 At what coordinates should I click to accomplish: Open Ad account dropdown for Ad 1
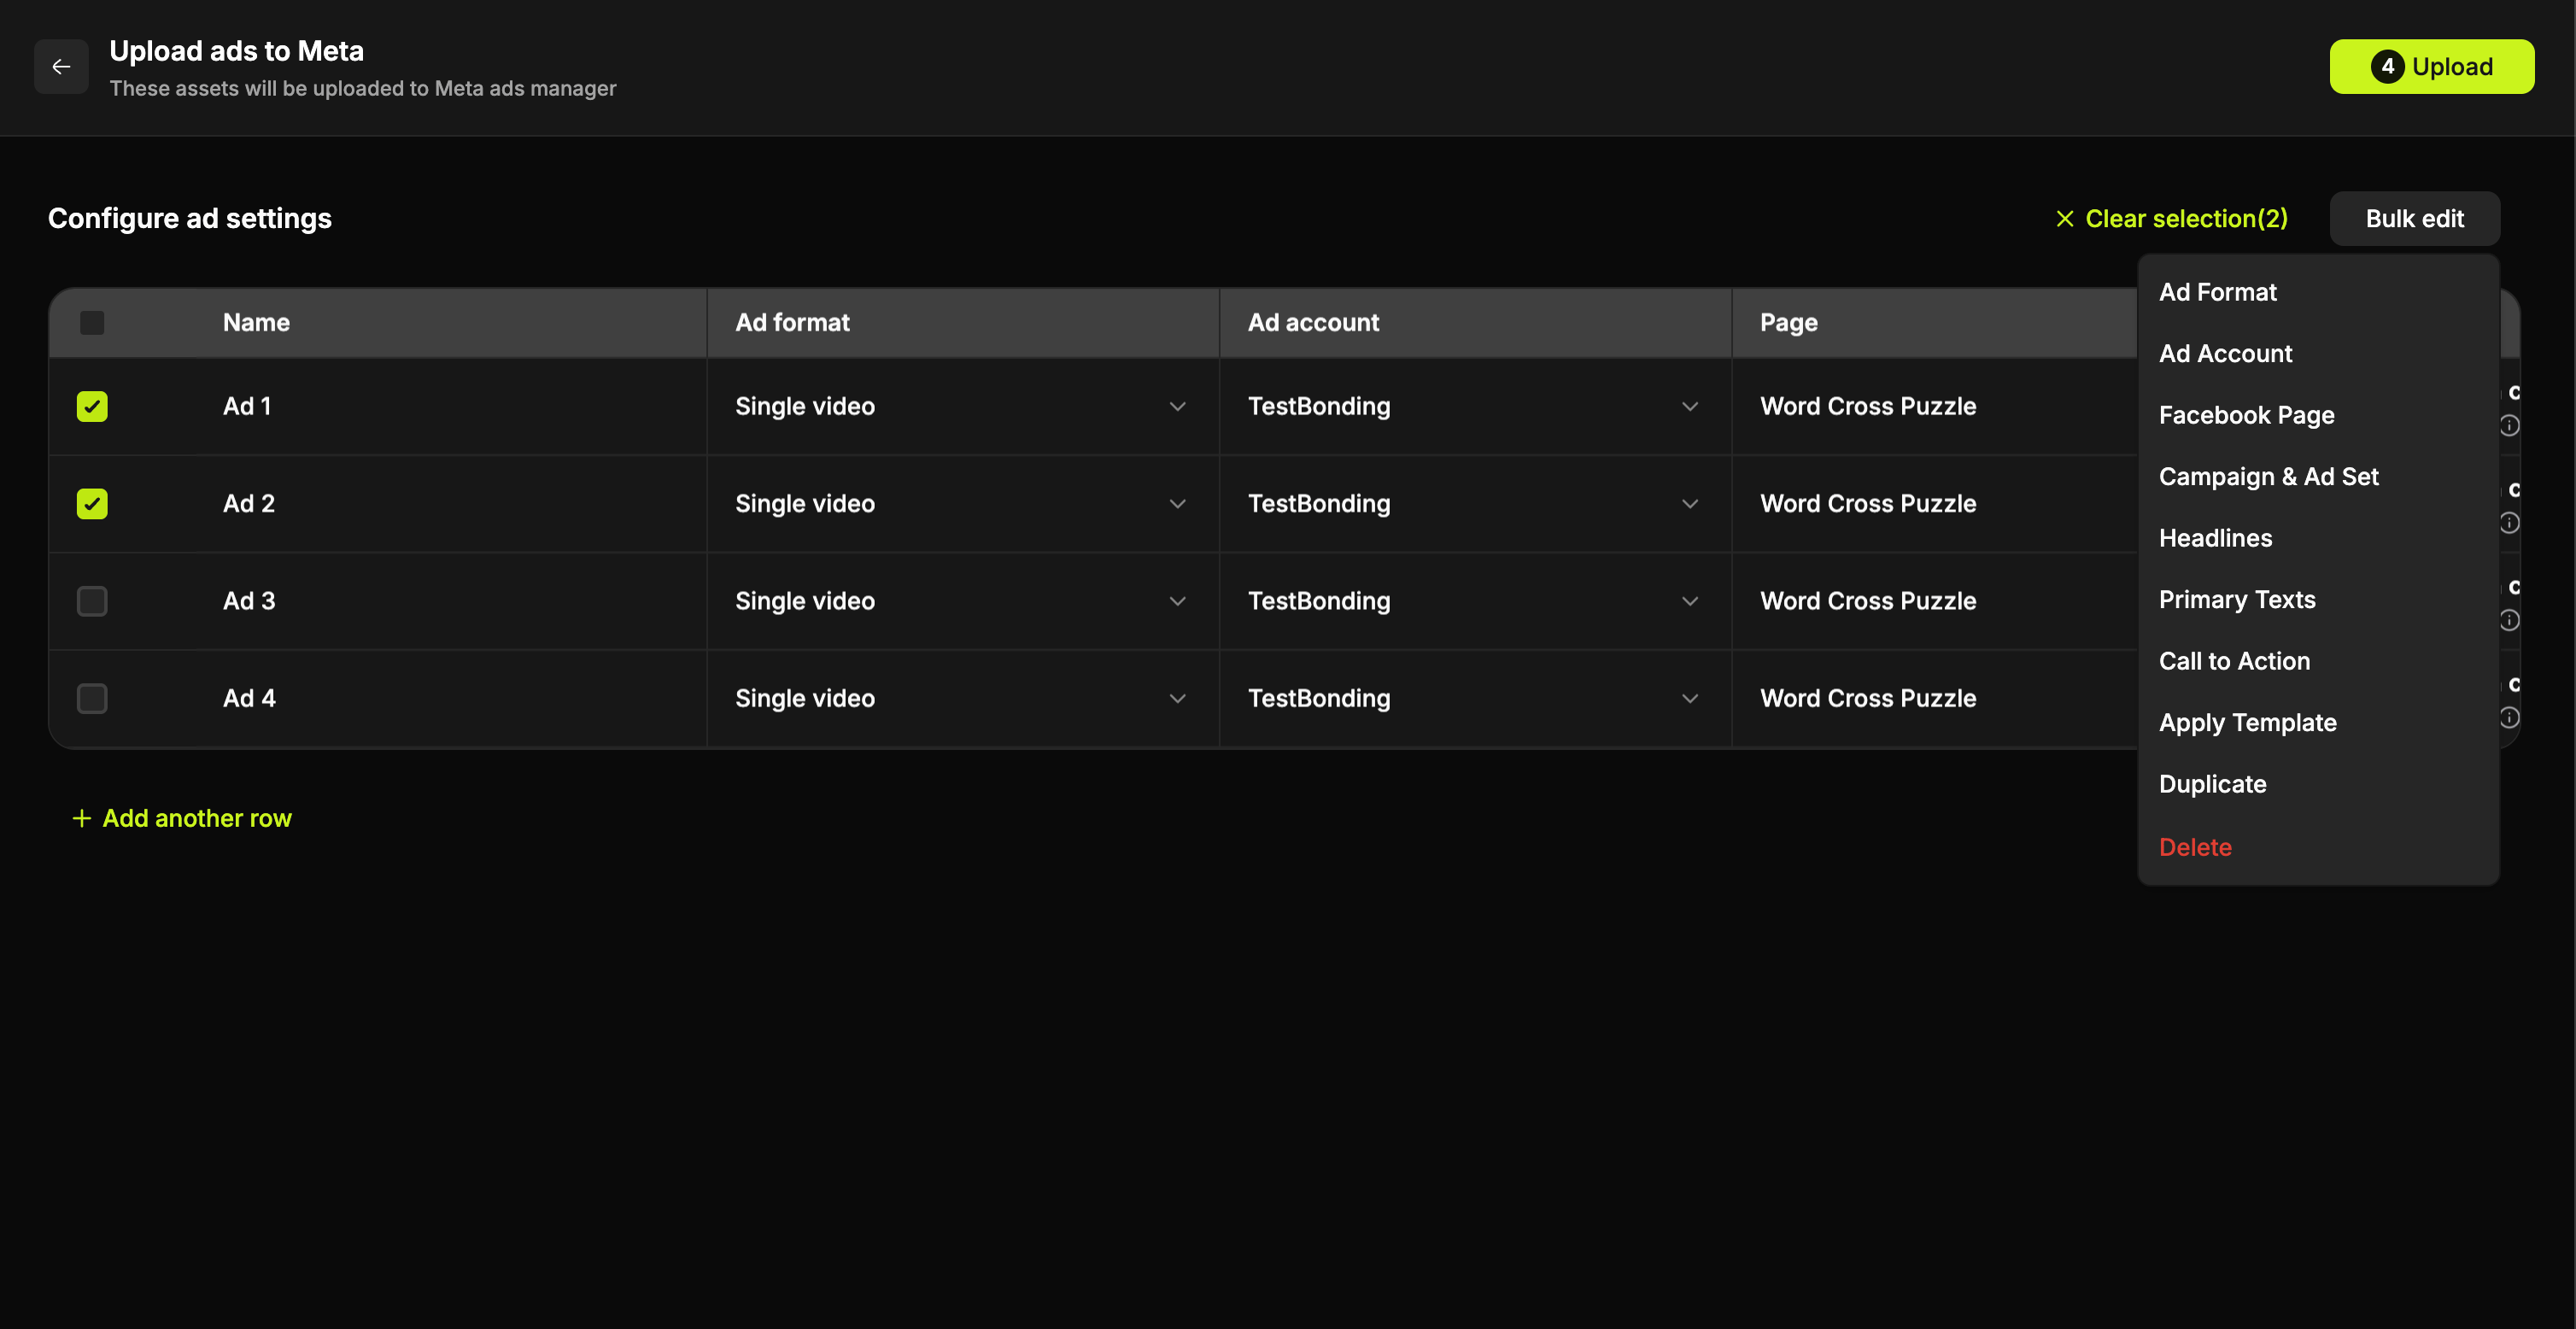1475,407
